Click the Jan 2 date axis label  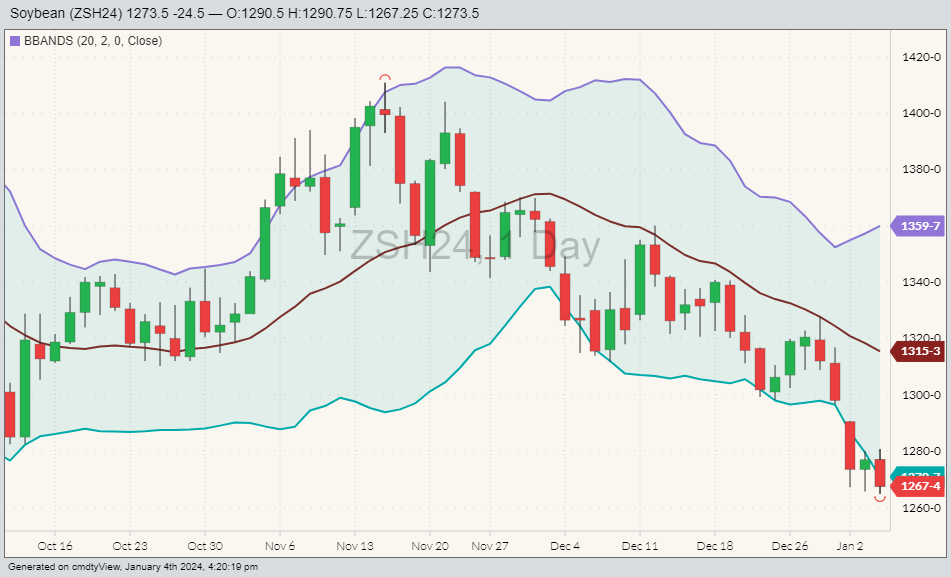pyautogui.click(x=850, y=546)
